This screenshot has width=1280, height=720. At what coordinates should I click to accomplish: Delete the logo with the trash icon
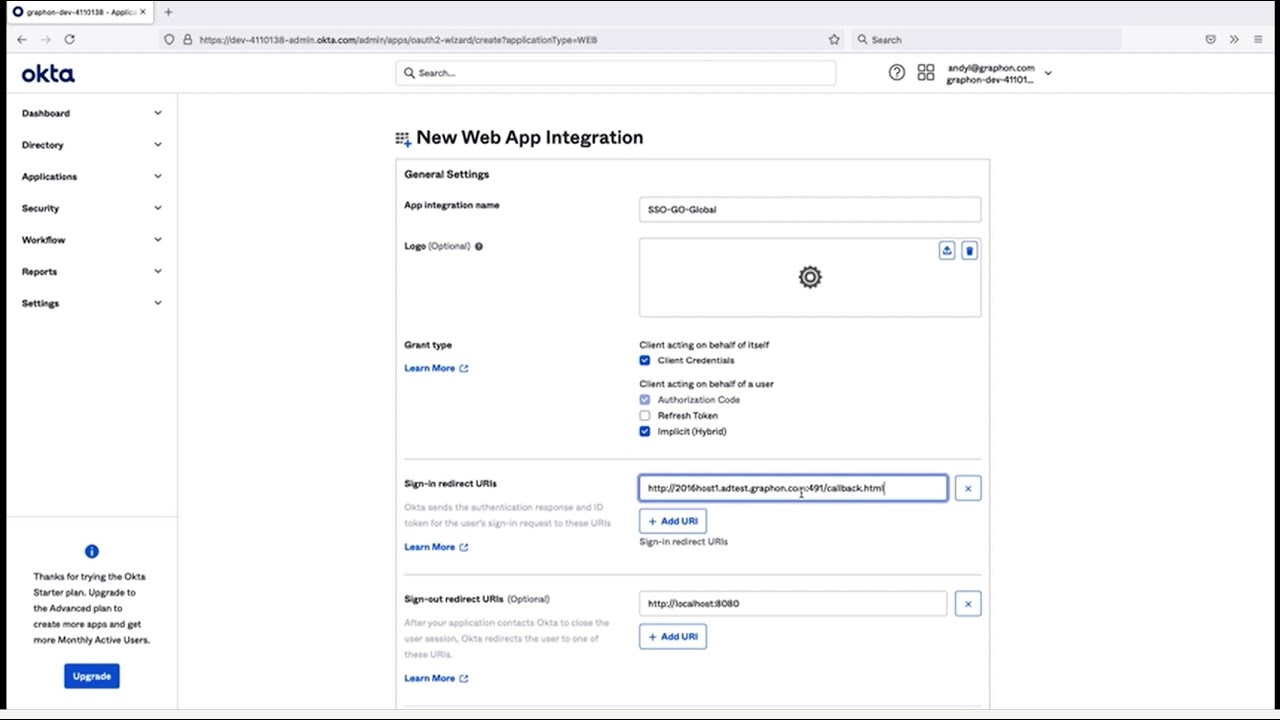click(969, 251)
